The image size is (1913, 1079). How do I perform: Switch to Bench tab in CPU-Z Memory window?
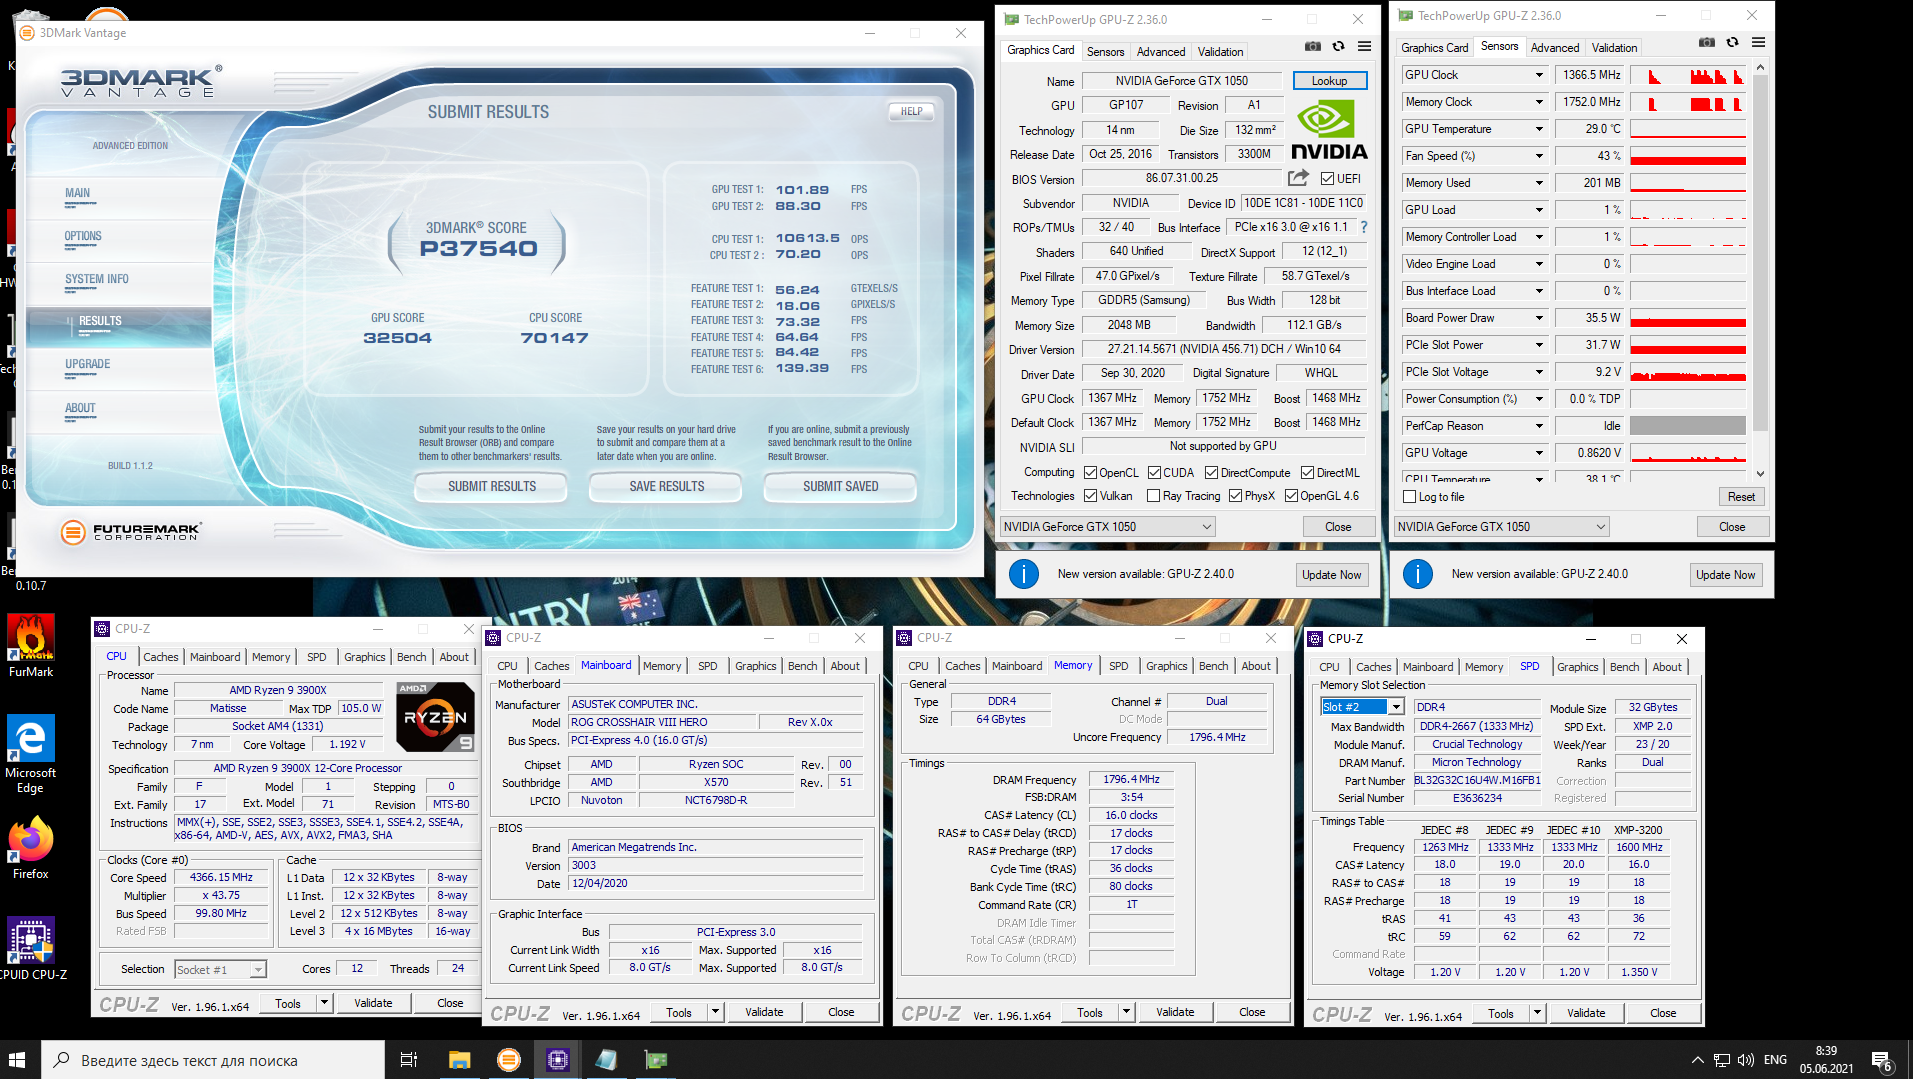[x=1213, y=666]
